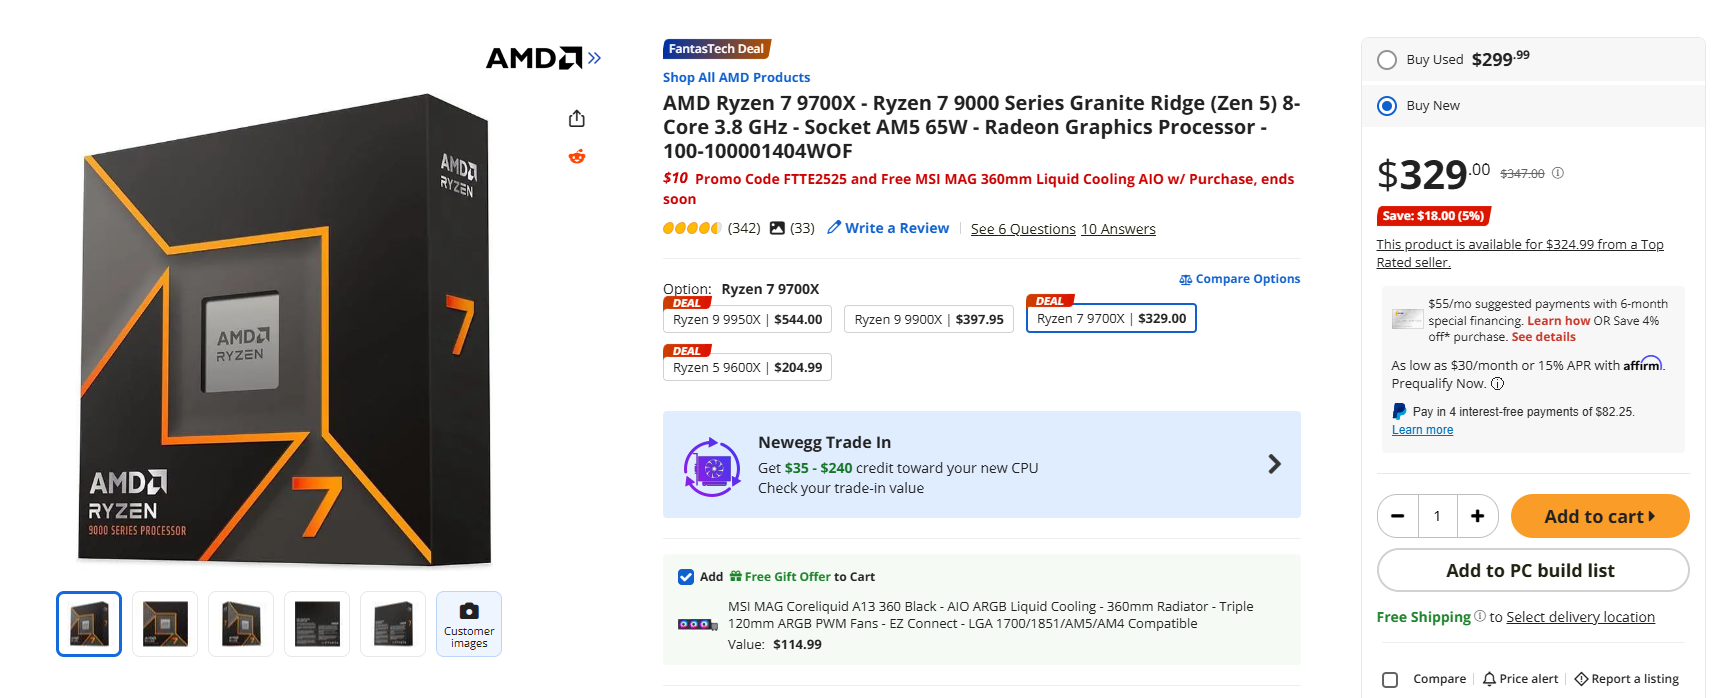Click the share icon above the product image
The height and width of the screenshot is (698, 1722).
point(577,117)
